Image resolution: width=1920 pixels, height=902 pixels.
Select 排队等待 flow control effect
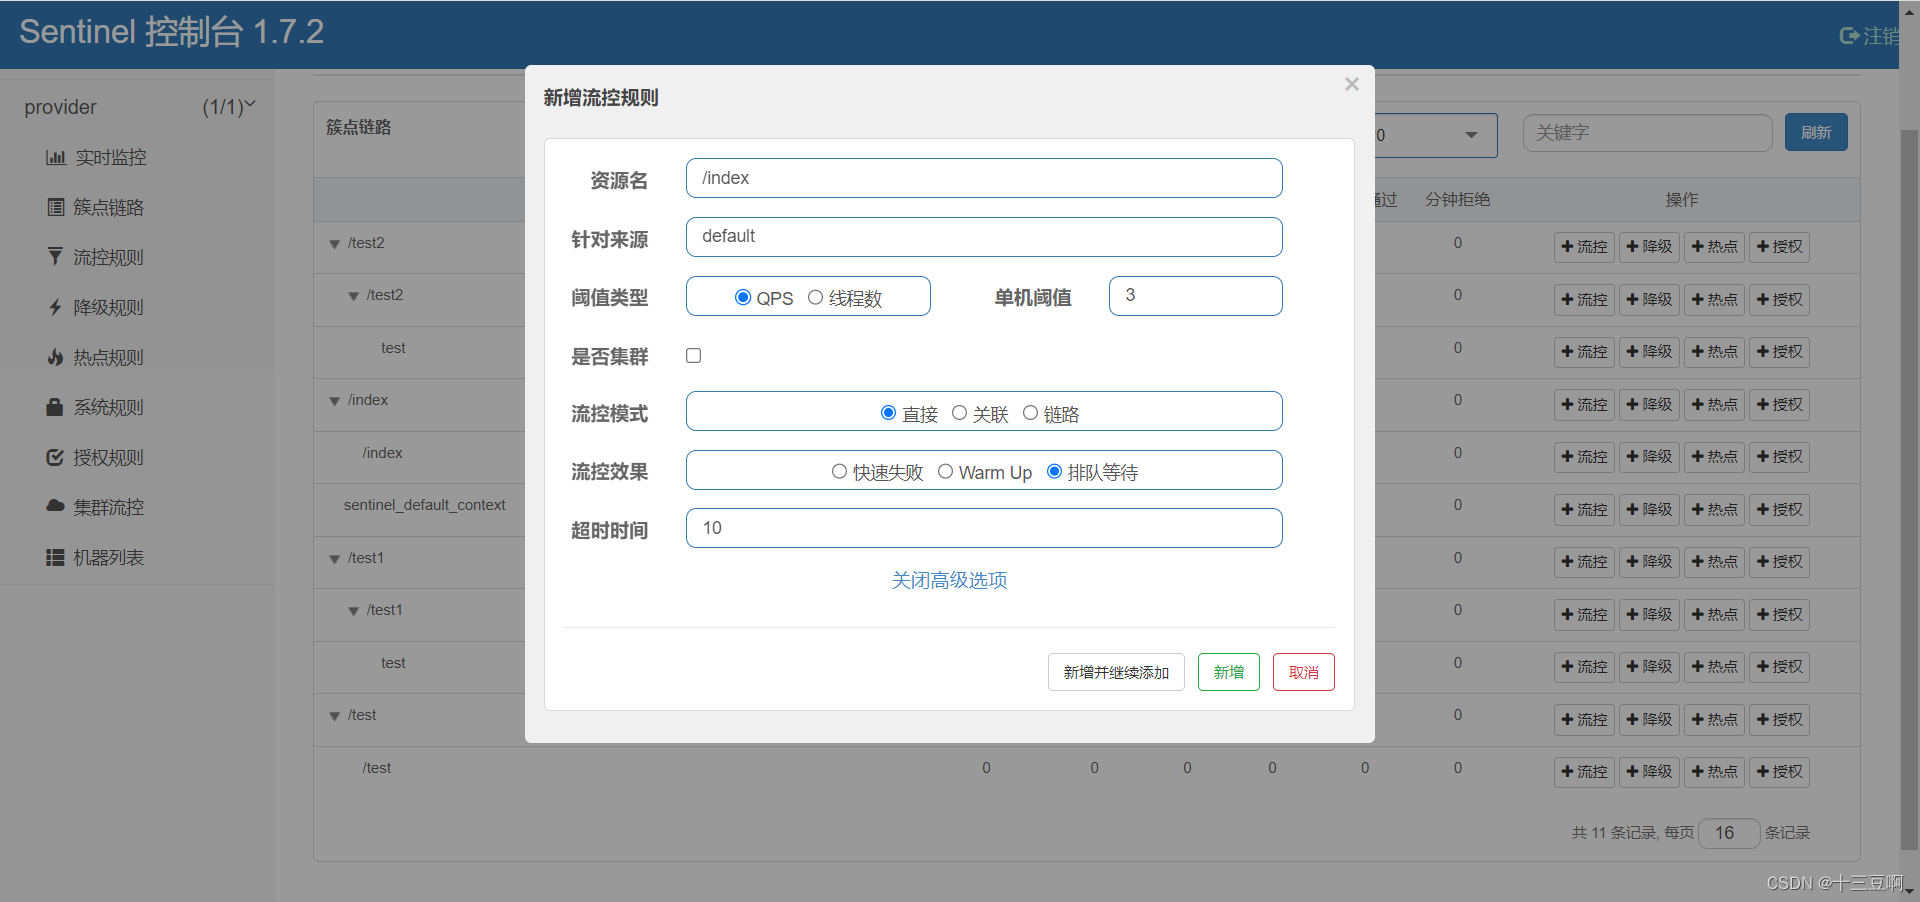1054,471
